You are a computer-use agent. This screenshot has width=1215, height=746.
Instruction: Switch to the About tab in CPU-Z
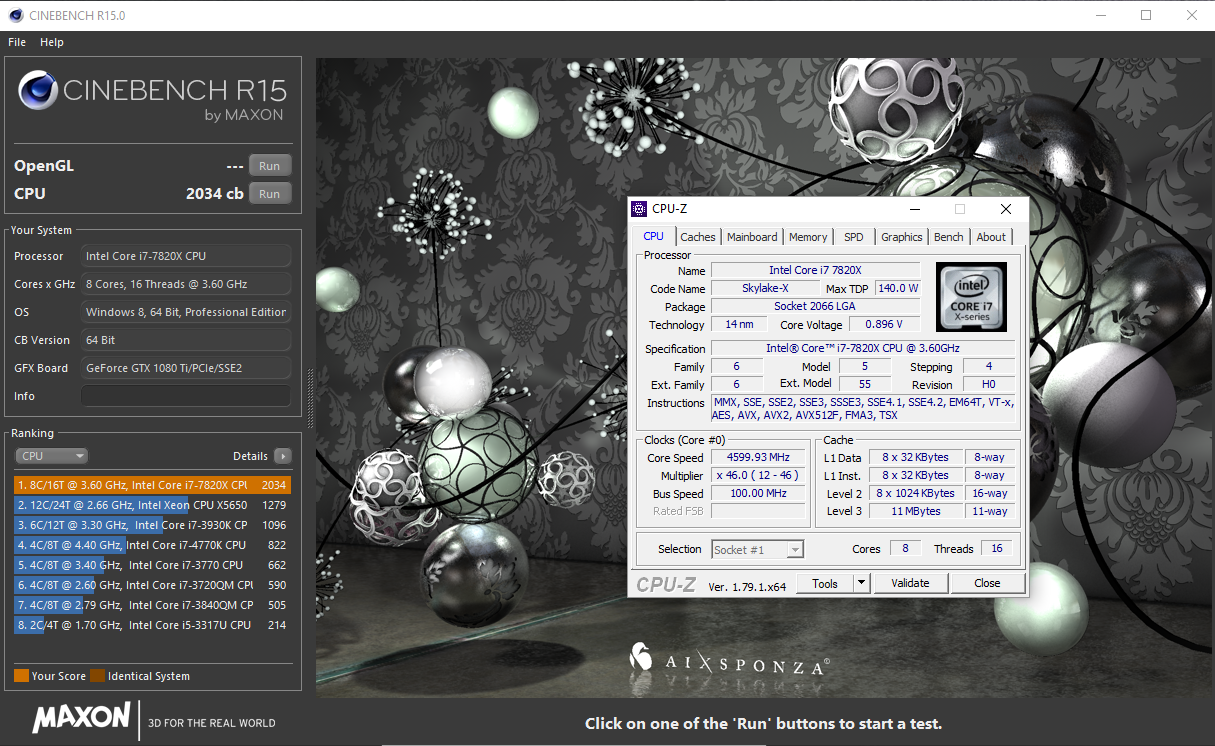point(991,237)
